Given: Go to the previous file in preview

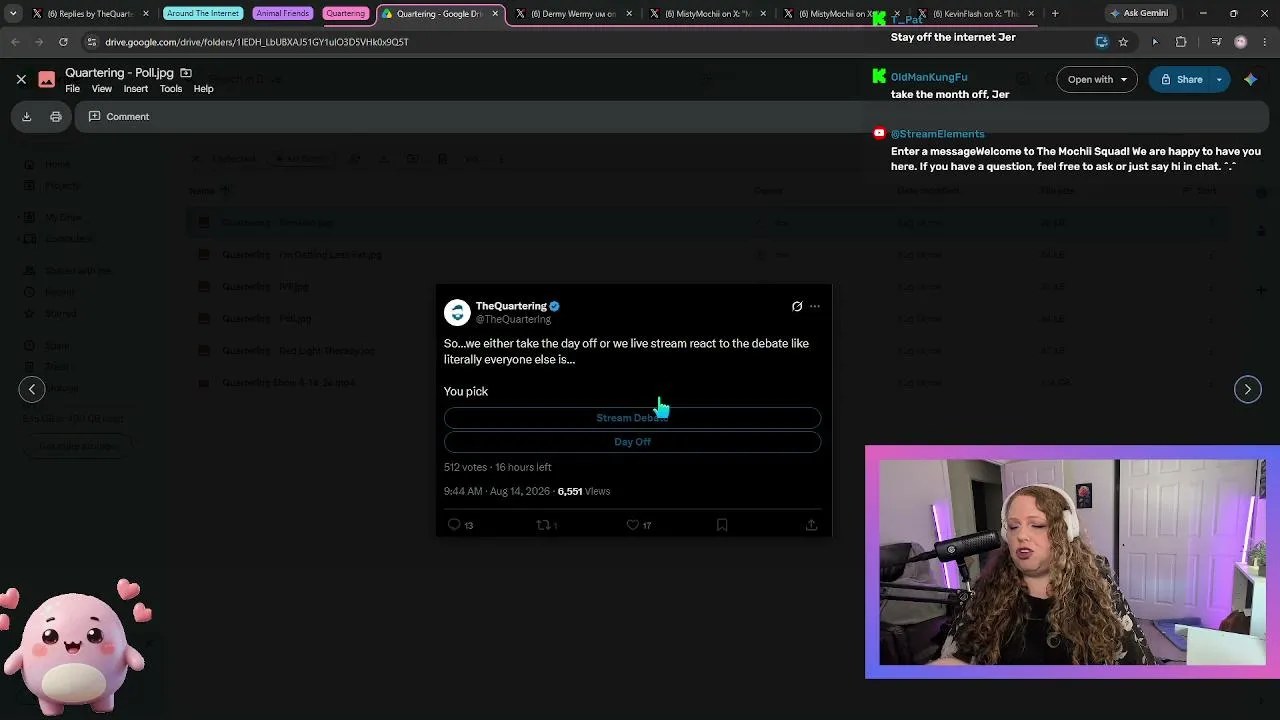Looking at the screenshot, I should [x=32, y=389].
